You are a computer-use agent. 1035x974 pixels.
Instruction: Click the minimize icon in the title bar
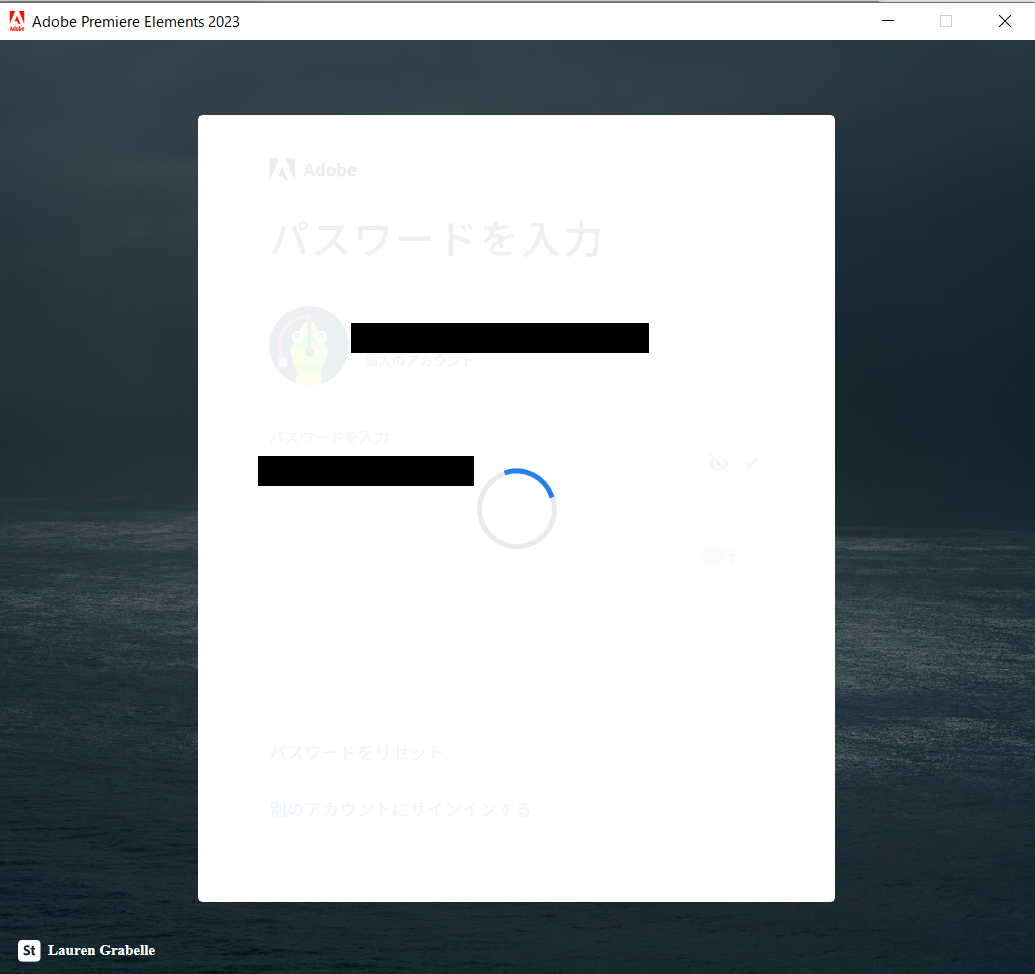coord(887,20)
